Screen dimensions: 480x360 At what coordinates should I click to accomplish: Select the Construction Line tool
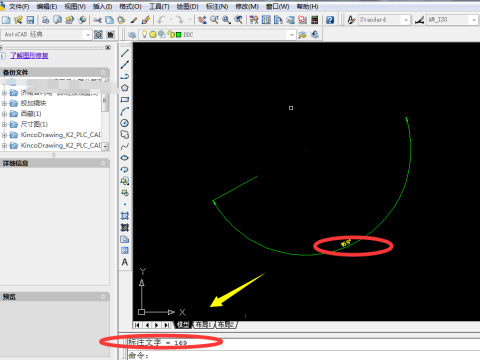(x=125, y=65)
